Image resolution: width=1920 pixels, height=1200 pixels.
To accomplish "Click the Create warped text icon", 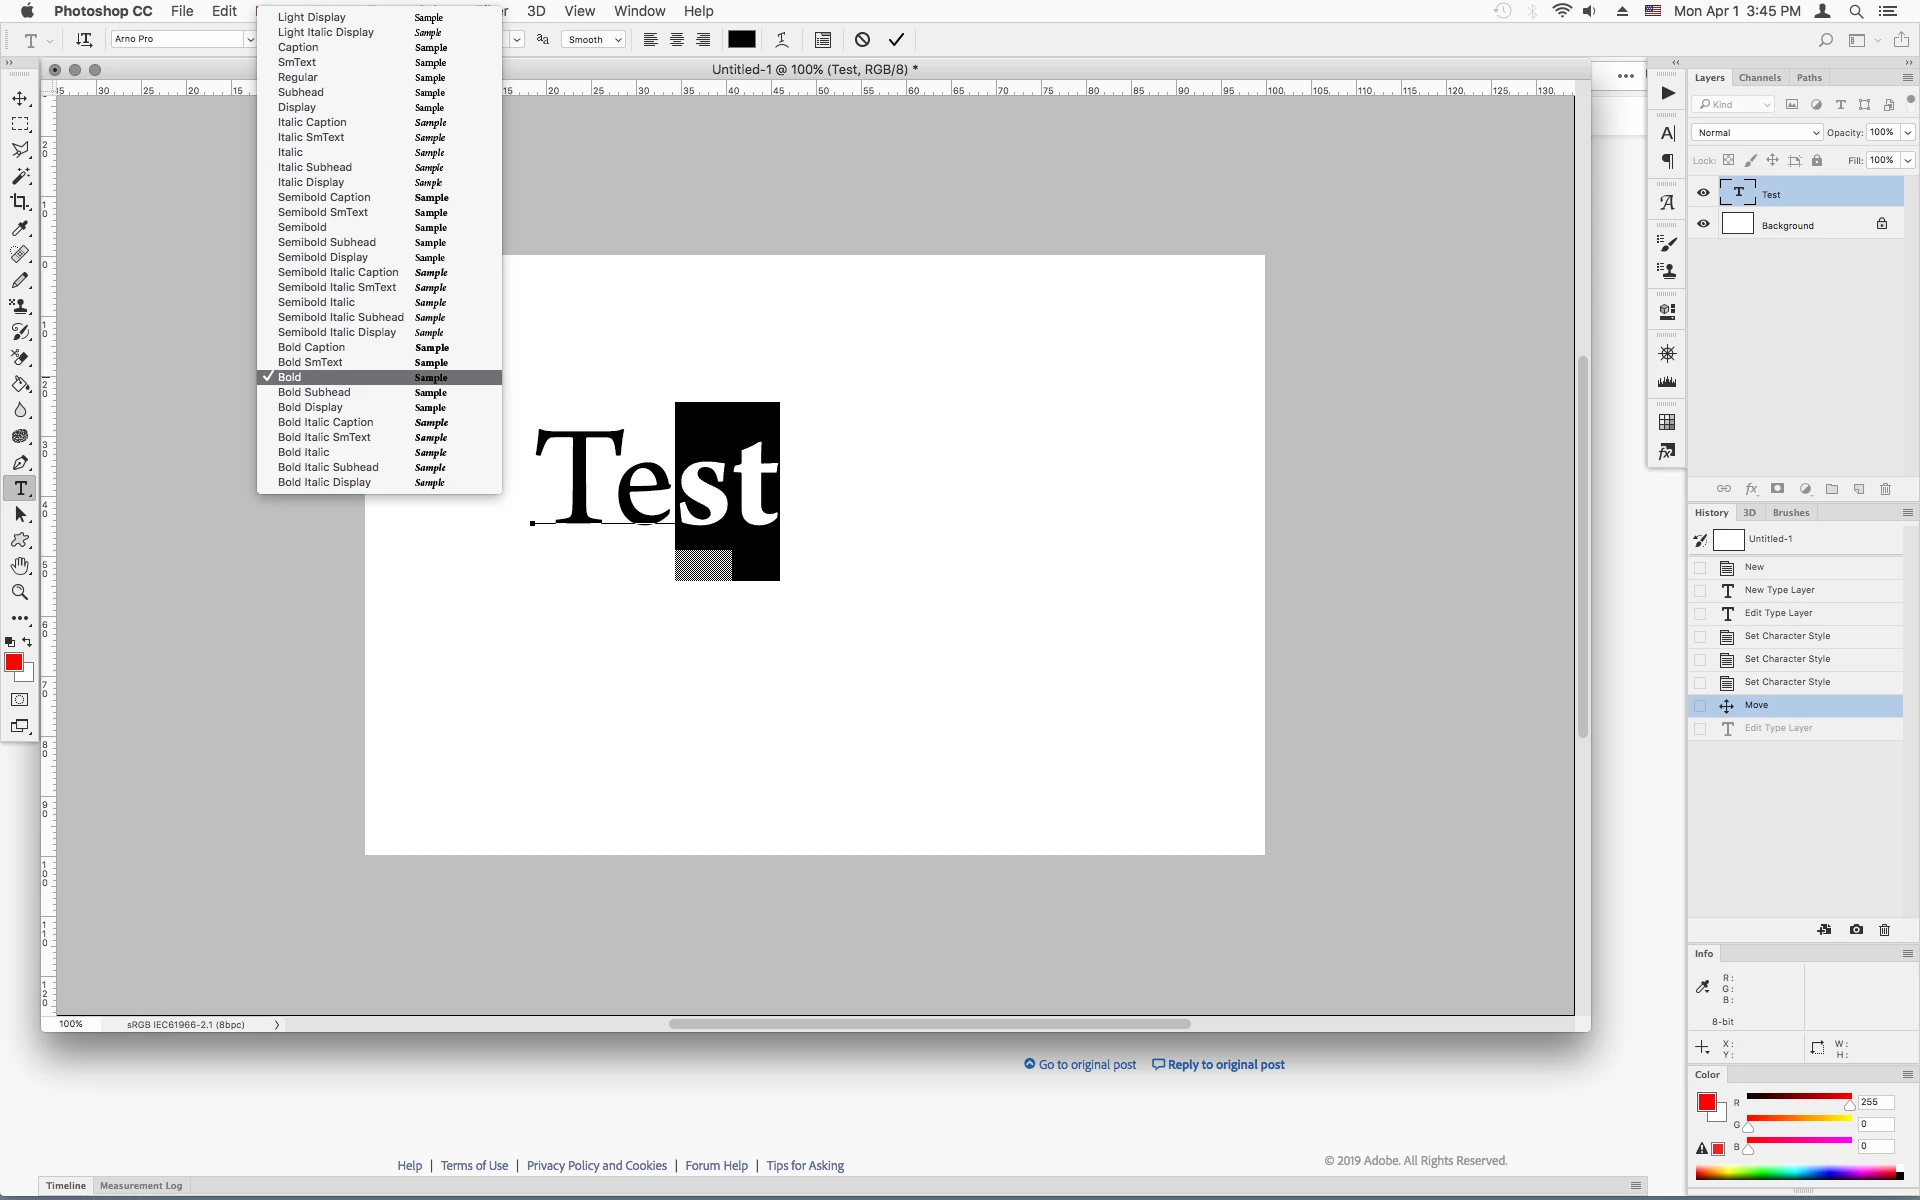I will point(782,40).
